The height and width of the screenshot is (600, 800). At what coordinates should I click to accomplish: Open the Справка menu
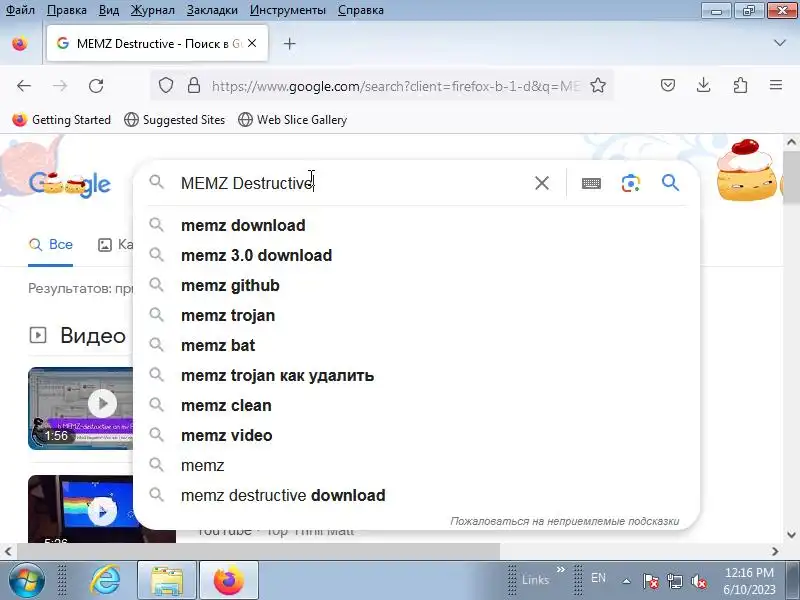coord(361,10)
